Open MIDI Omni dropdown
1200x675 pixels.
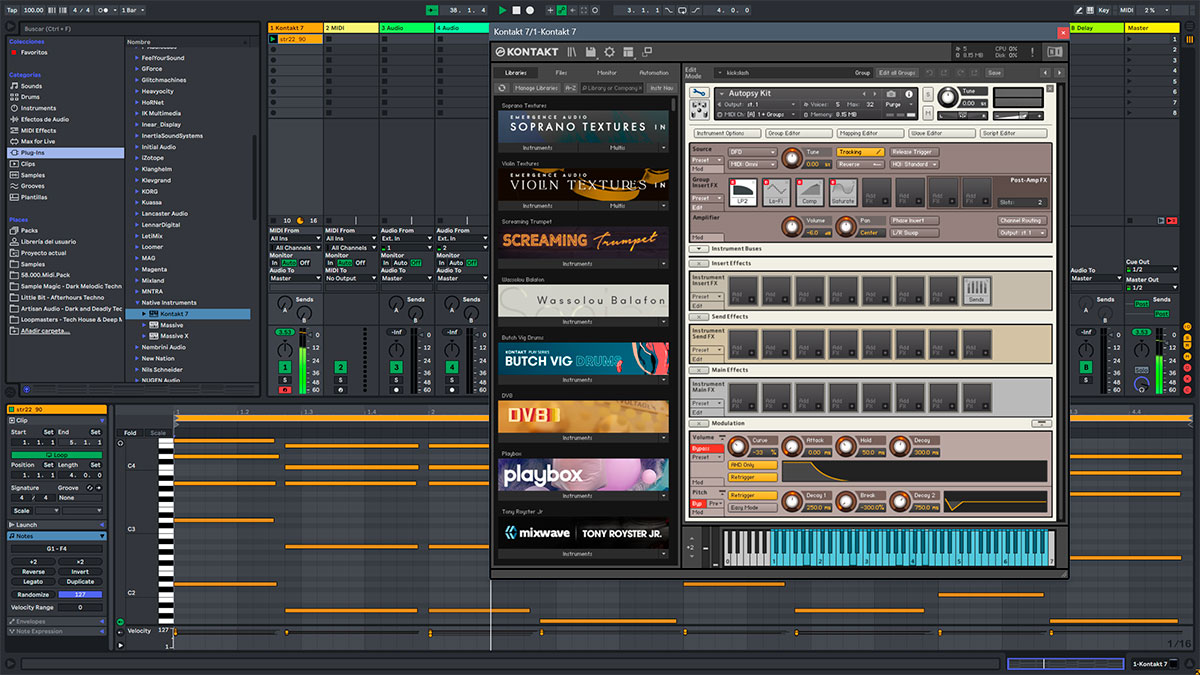(752, 164)
